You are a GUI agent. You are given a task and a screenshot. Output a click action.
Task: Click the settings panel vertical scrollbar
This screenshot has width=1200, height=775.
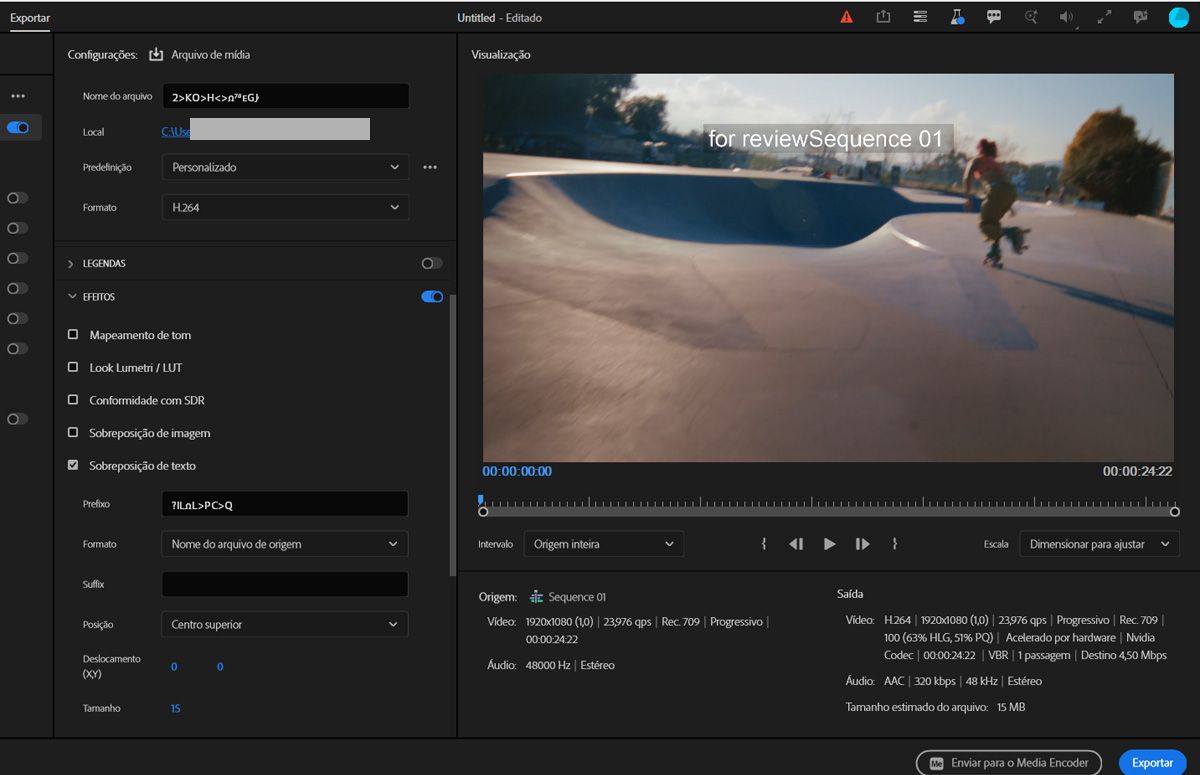[x=453, y=435]
